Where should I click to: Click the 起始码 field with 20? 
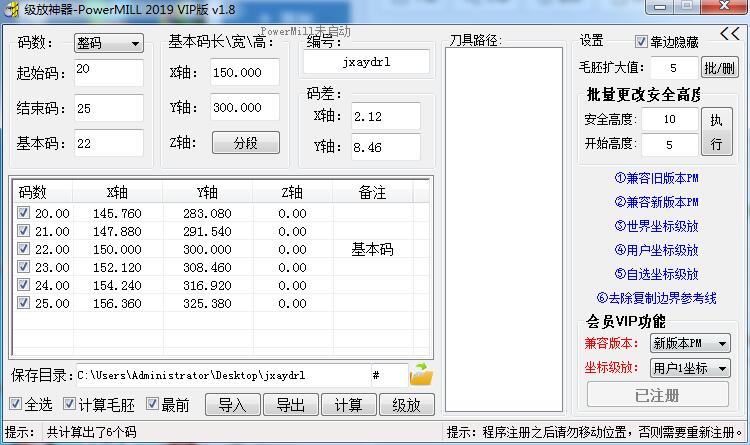click(x=109, y=73)
